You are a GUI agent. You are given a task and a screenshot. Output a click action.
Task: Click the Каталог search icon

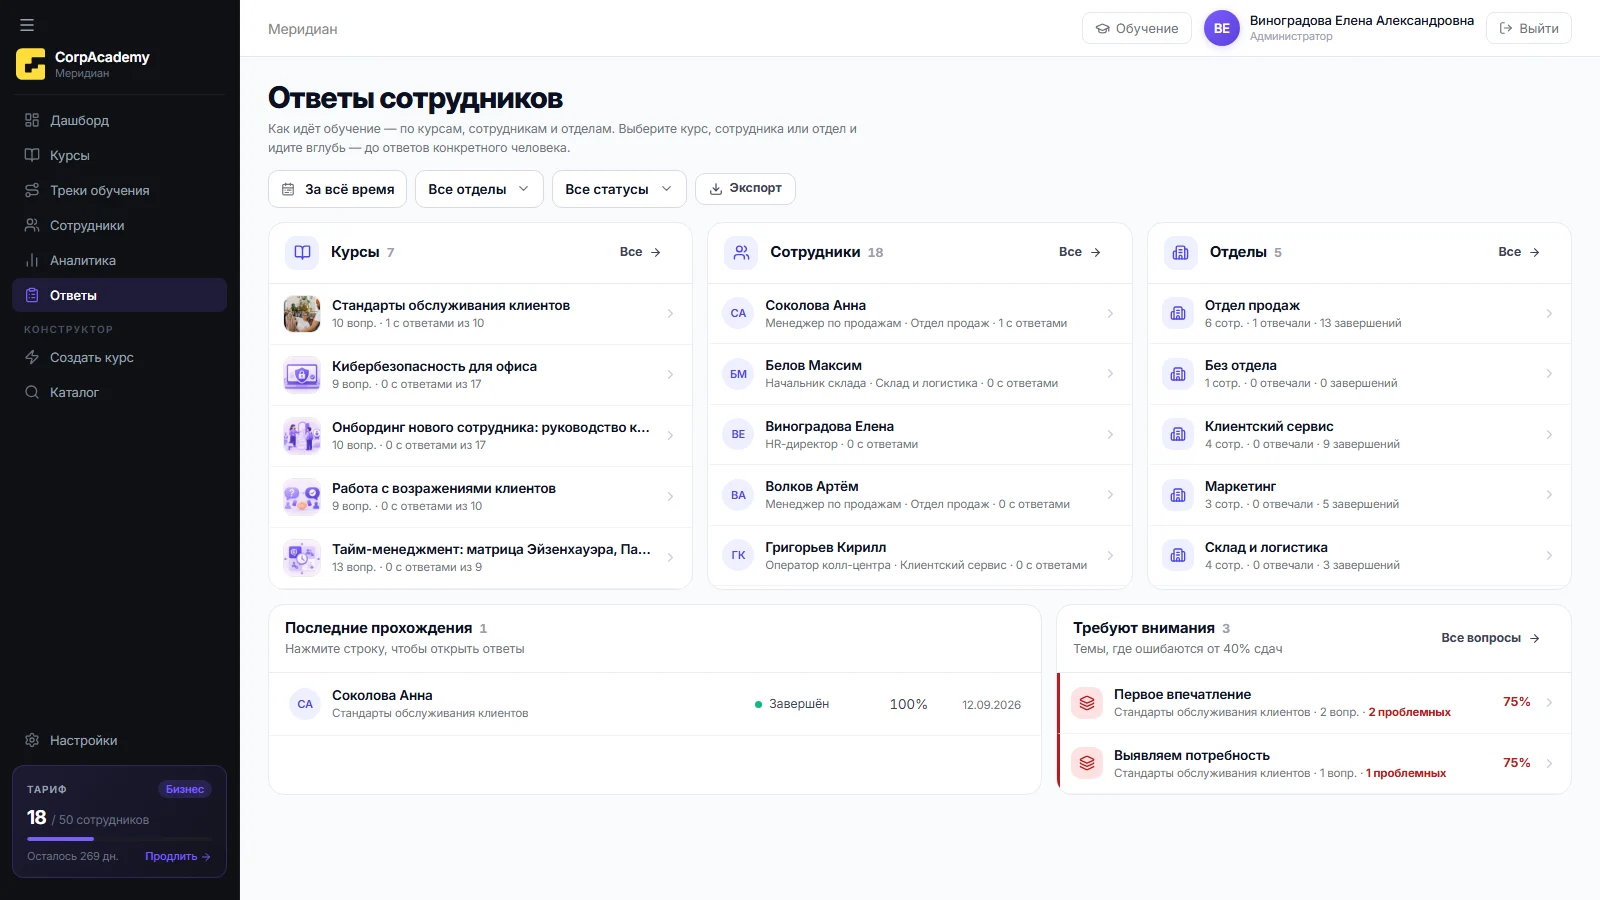click(x=32, y=392)
